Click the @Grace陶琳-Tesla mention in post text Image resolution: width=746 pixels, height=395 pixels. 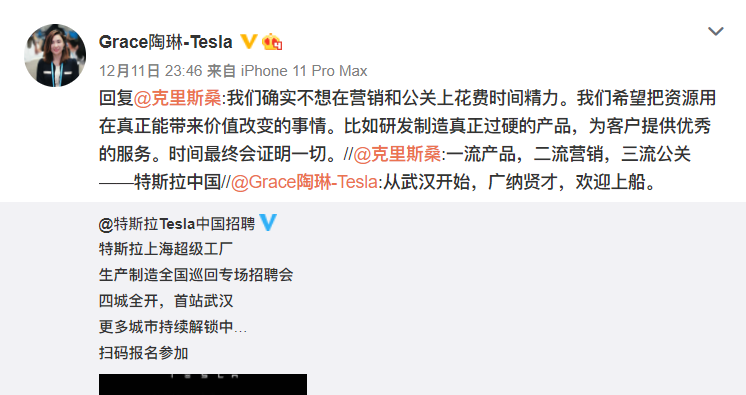coord(304,182)
